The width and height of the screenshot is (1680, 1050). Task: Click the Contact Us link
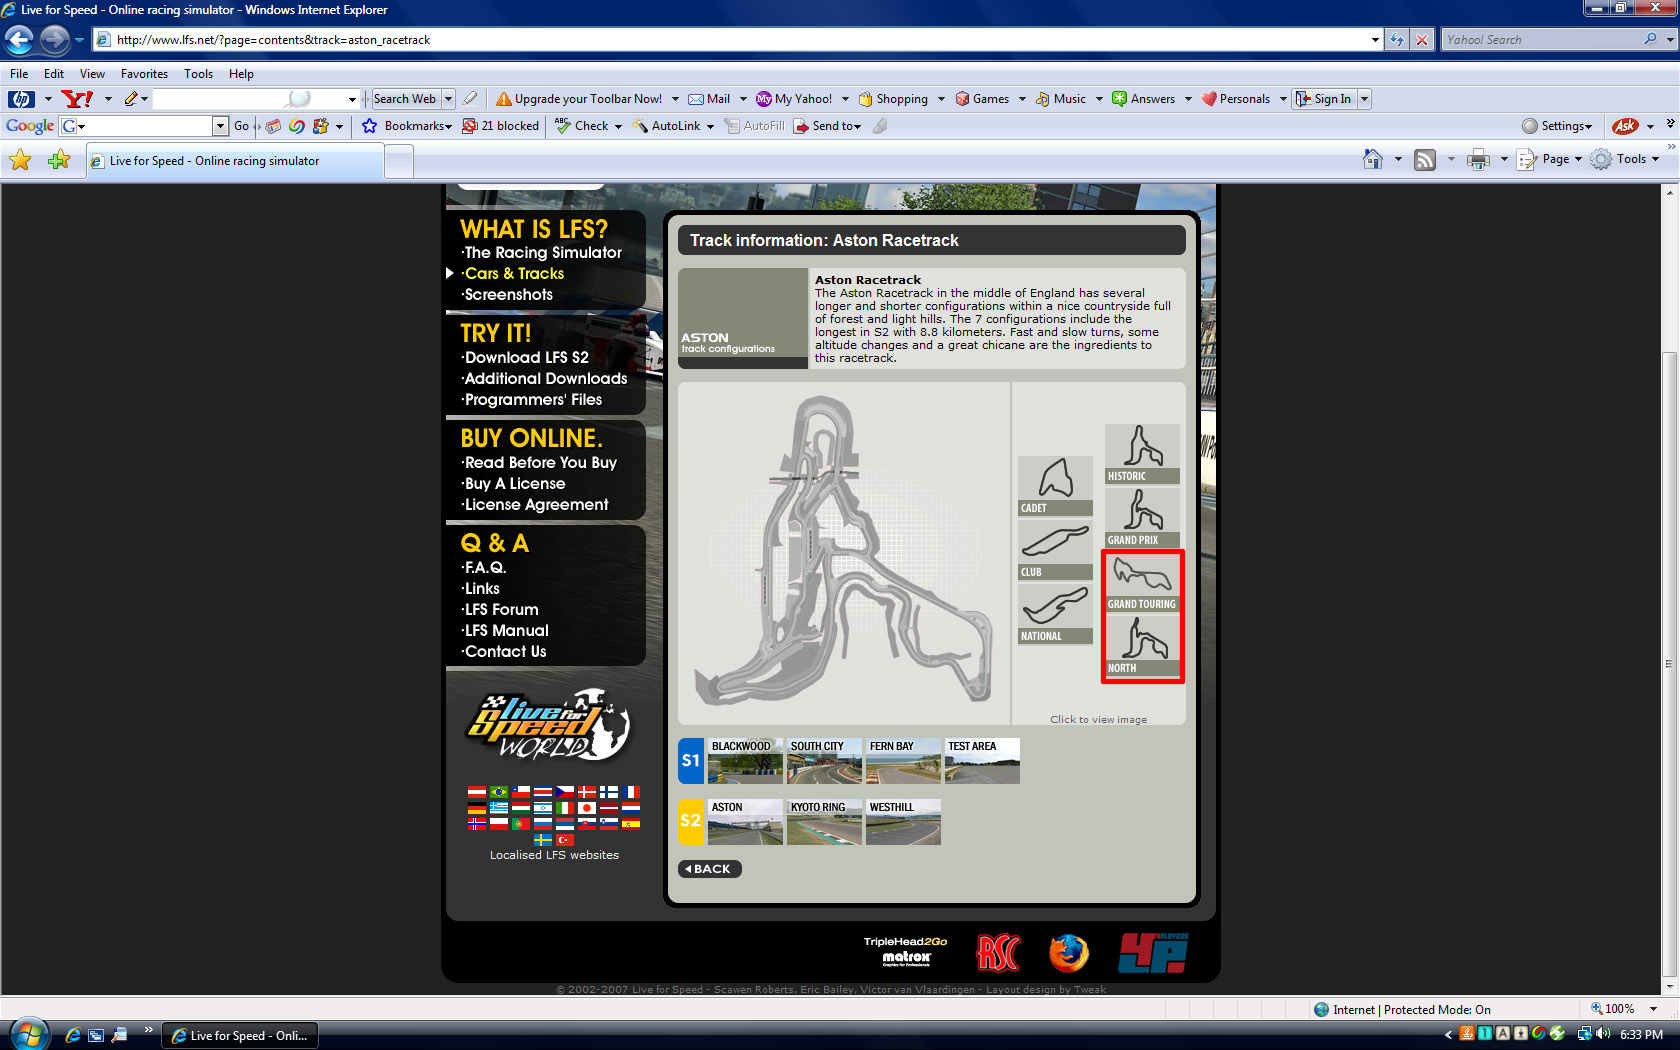pyautogui.click(x=505, y=652)
